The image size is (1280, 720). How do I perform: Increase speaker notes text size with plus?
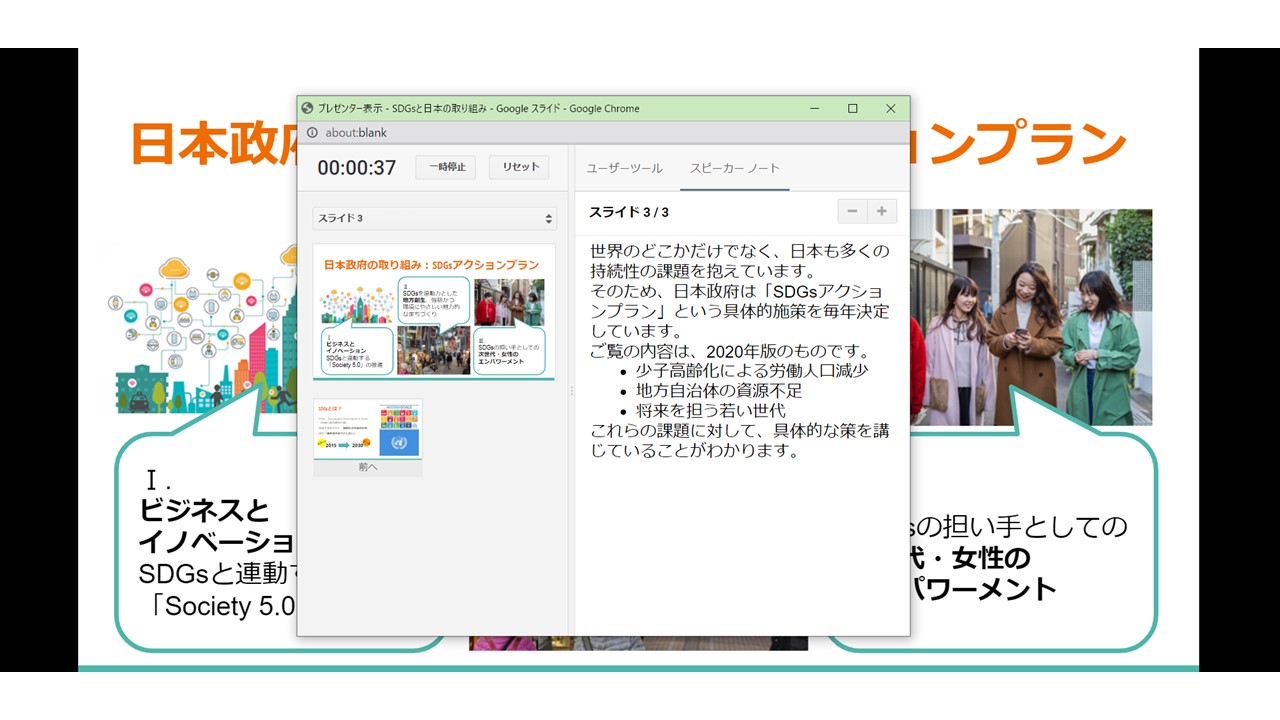pos(882,211)
